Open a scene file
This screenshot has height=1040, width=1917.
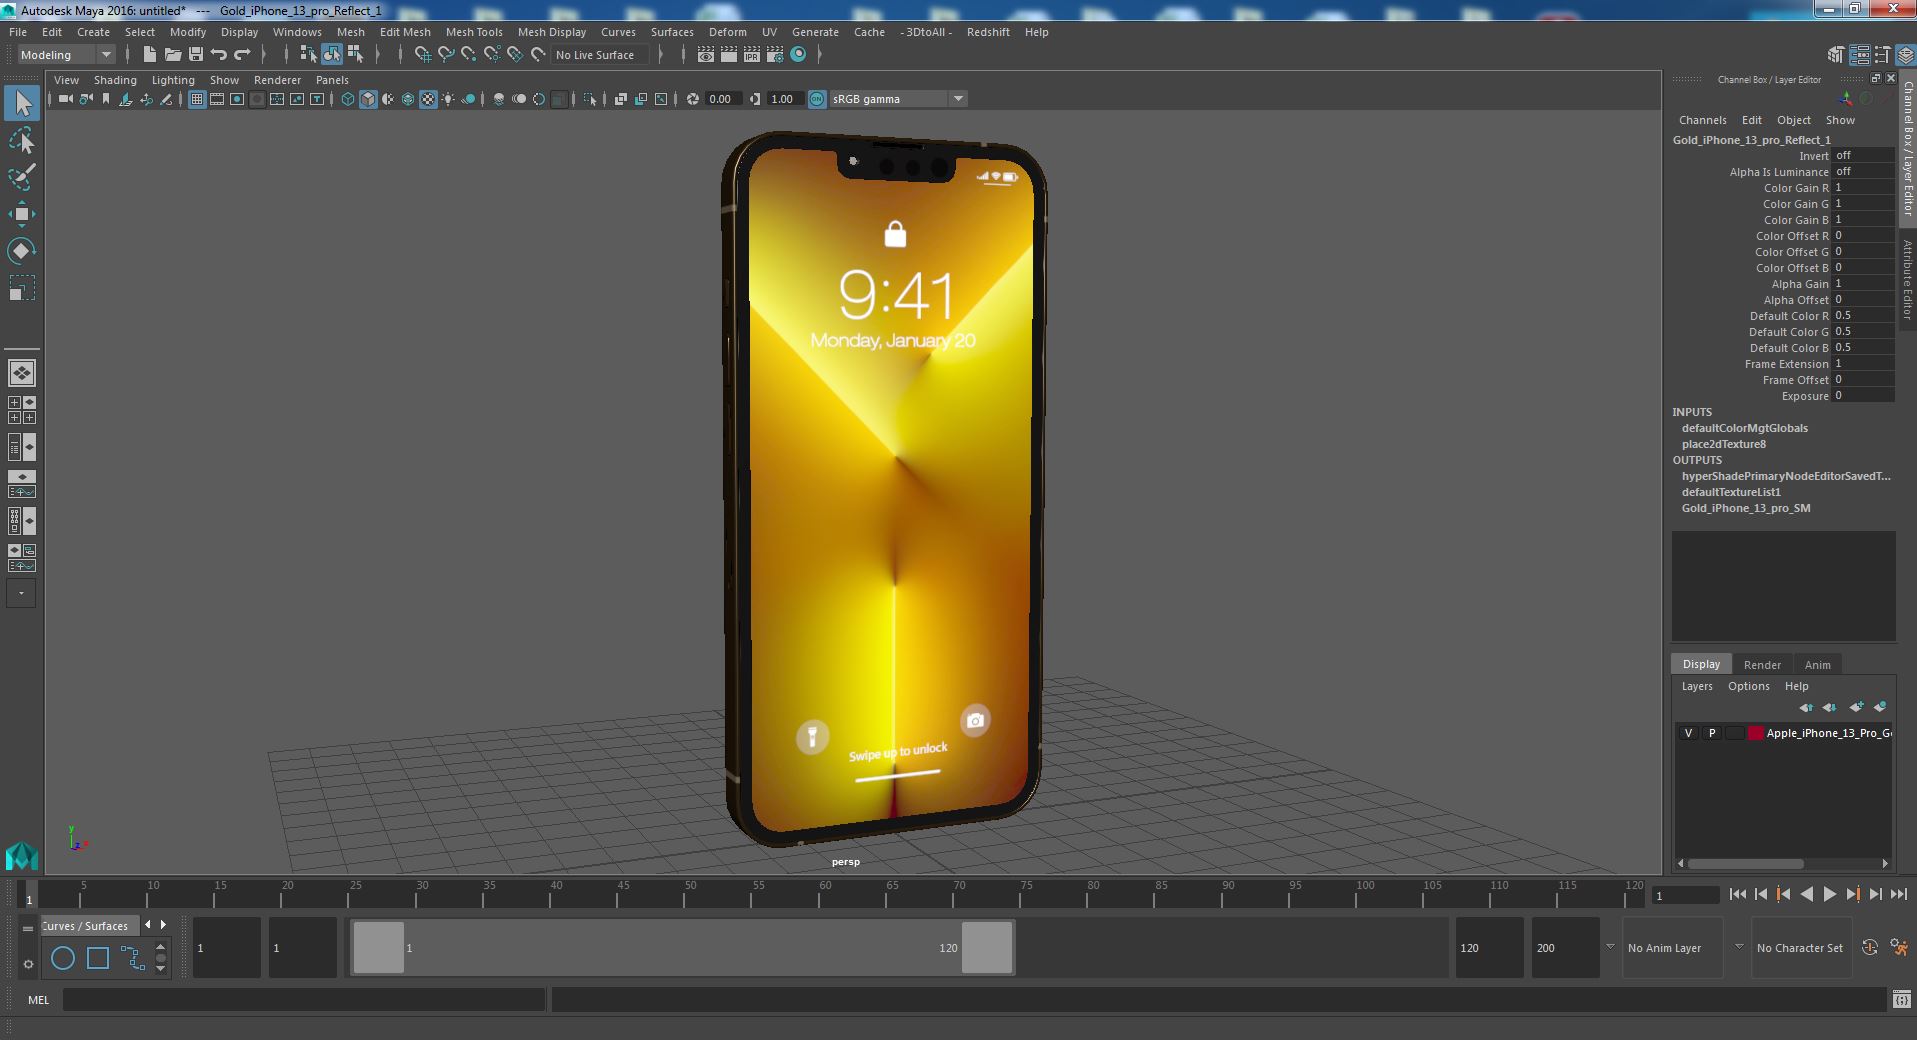coord(172,55)
